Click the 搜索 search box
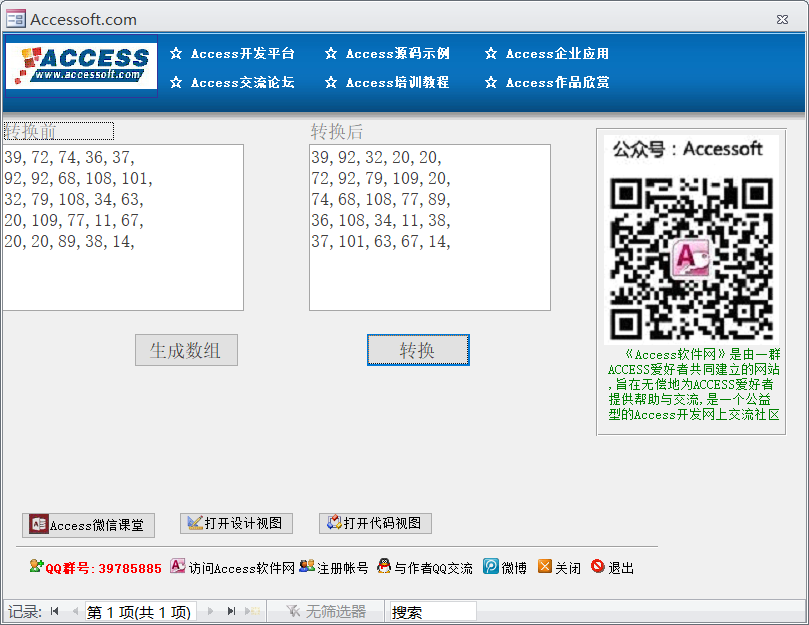Viewport: 809px width, 625px height. tap(433, 612)
